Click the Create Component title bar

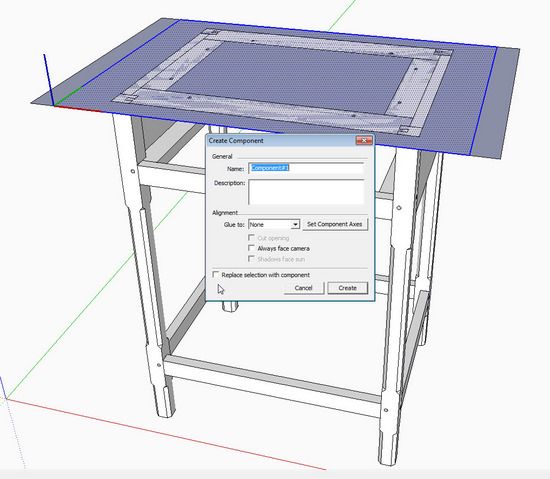point(281,141)
